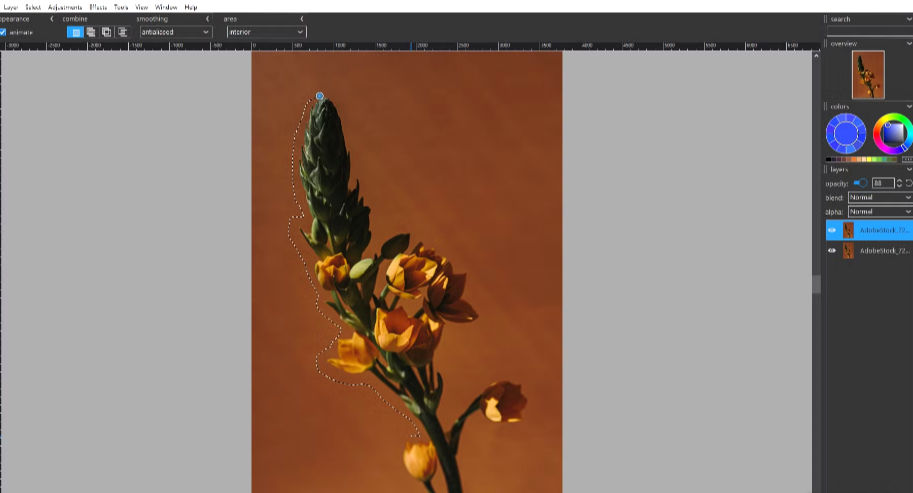This screenshot has height=493, width=913.
Task: Open the smoothing antialiased dropdown
Action: (175, 32)
